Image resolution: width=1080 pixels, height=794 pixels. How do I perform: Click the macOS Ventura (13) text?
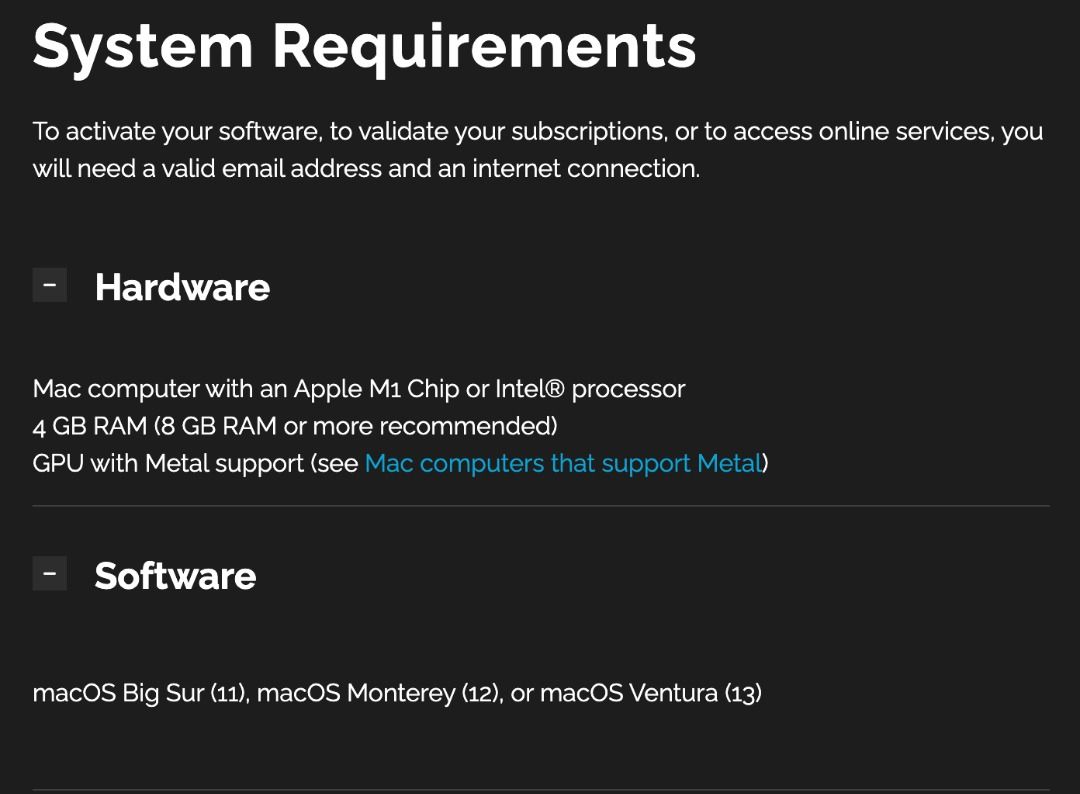pos(650,693)
